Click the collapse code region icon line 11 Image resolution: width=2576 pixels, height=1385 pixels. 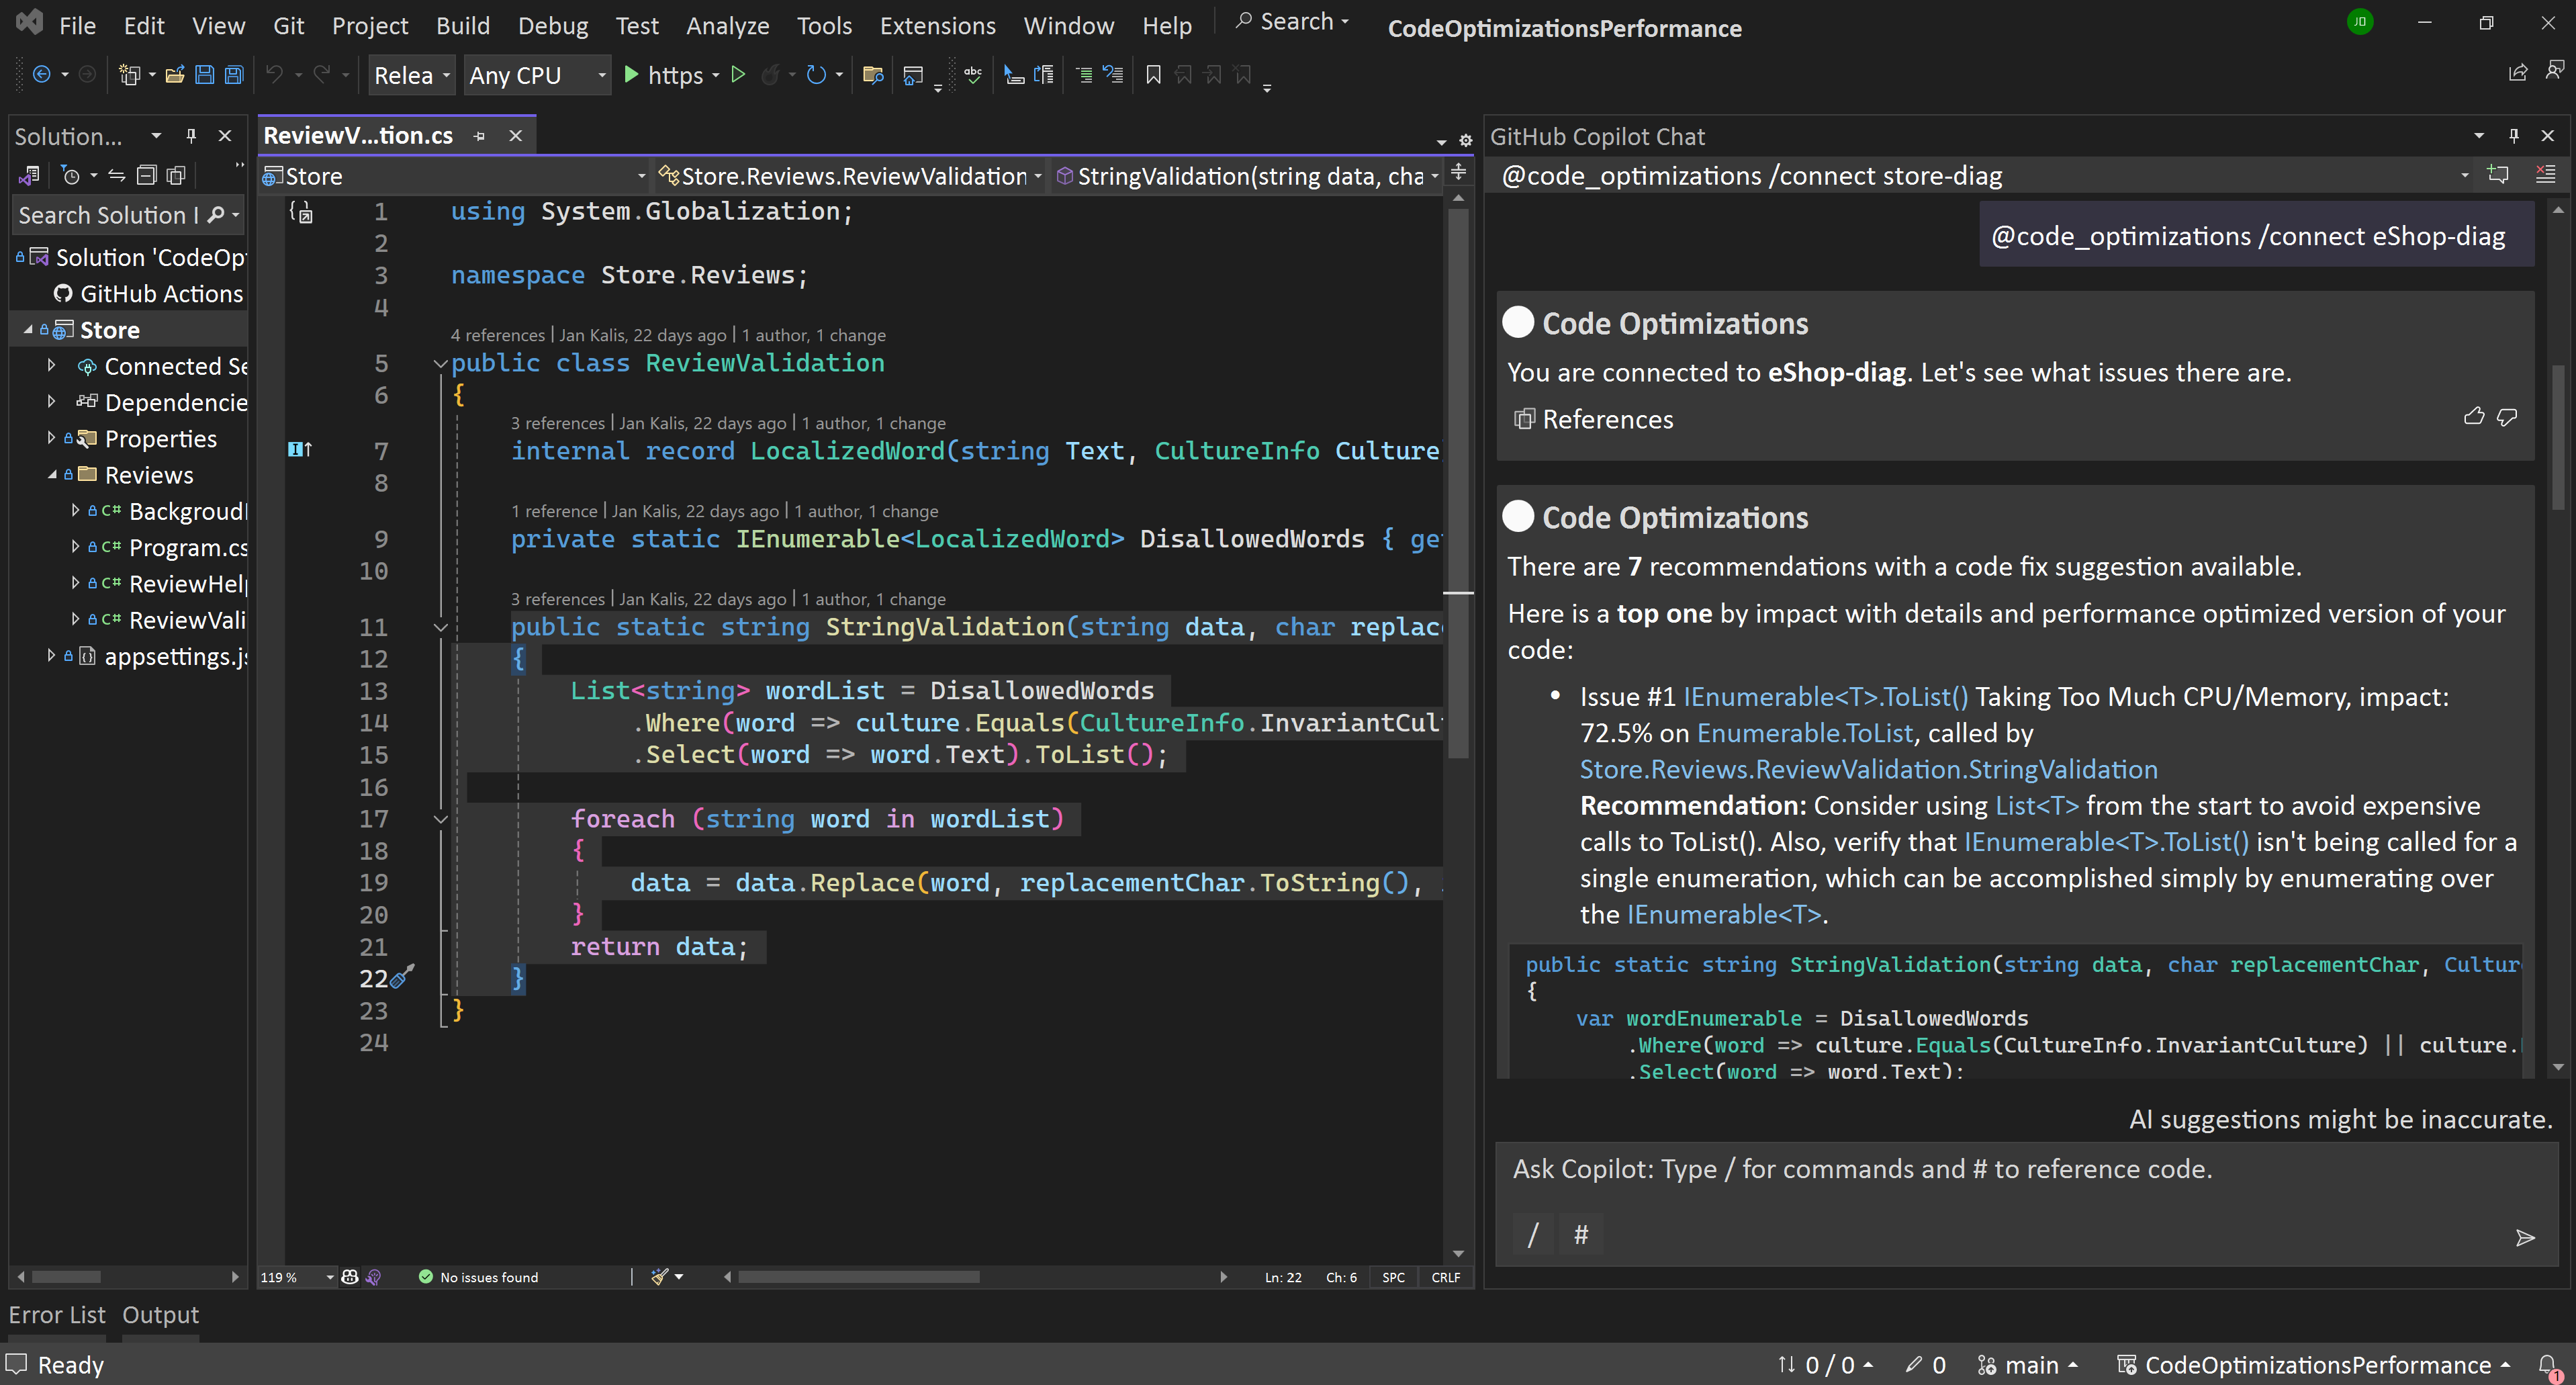(x=440, y=626)
